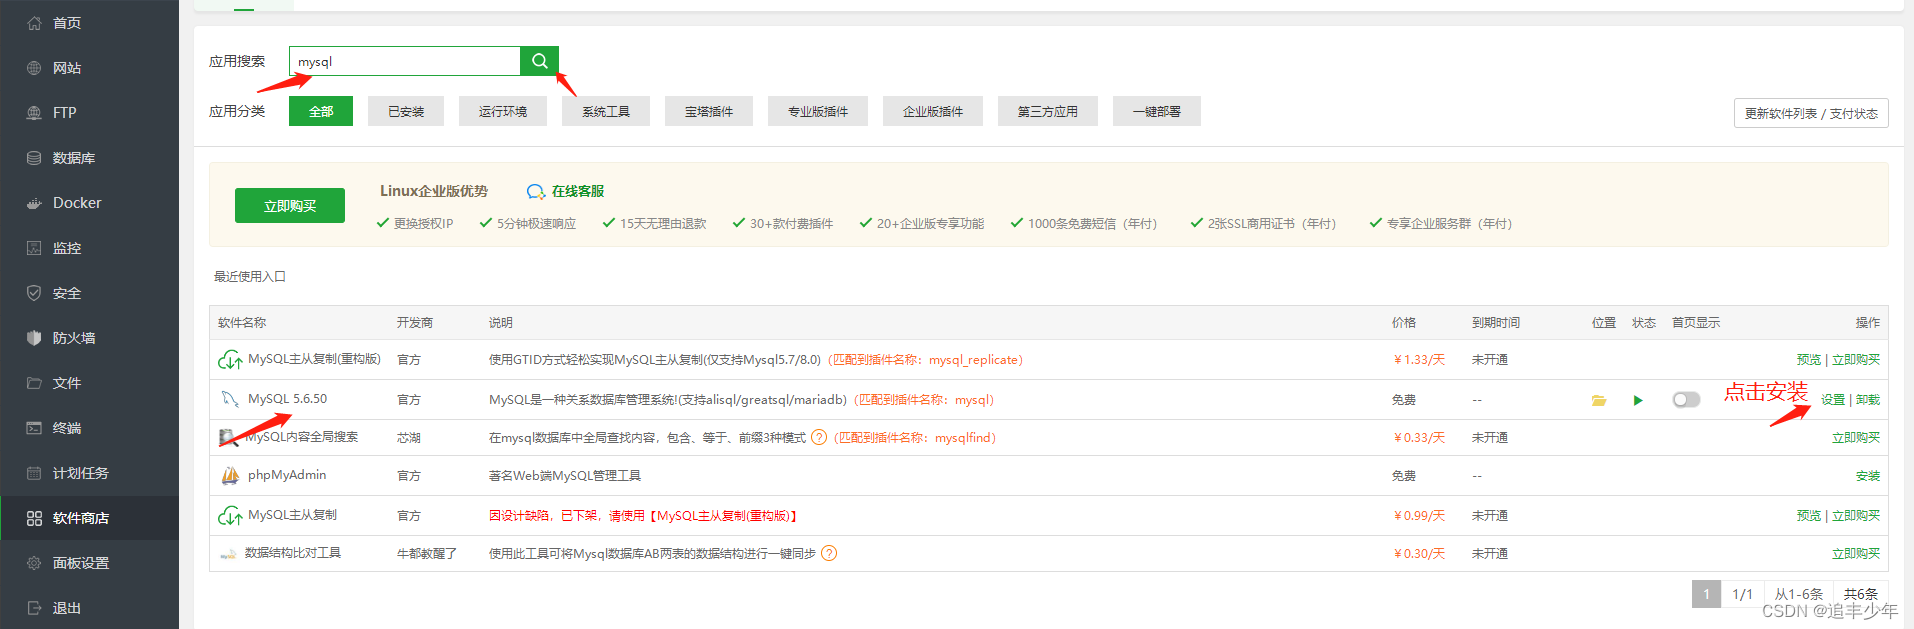Click 预览 link for the delisted MySQL主从复制
This screenshot has height=629, width=1914.
click(x=1809, y=516)
